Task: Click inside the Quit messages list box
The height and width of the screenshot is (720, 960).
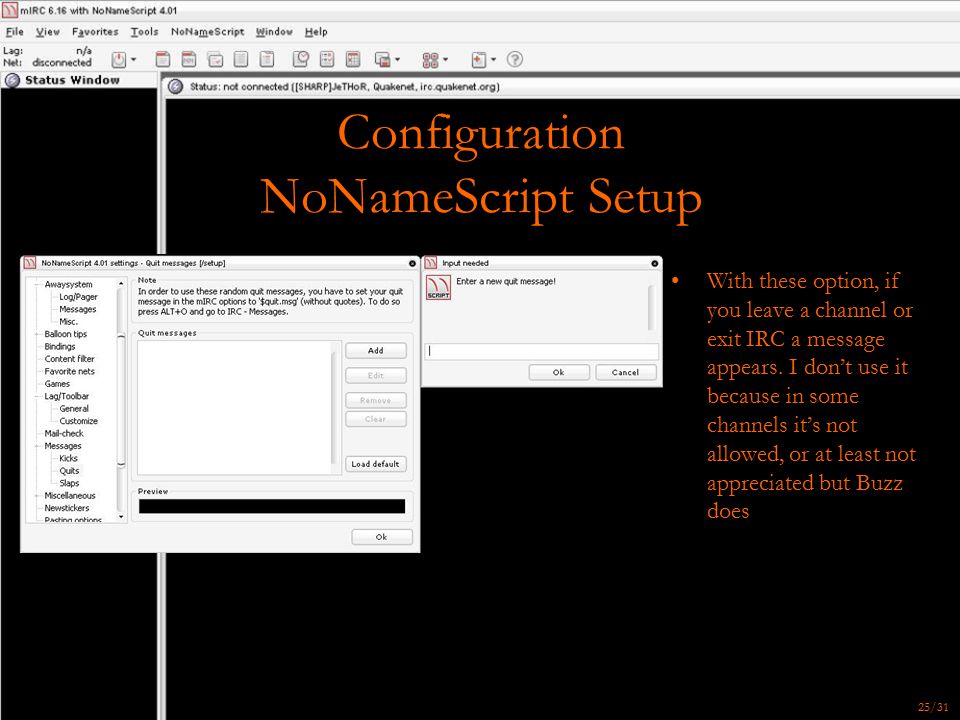Action: [x=234, y=407]
